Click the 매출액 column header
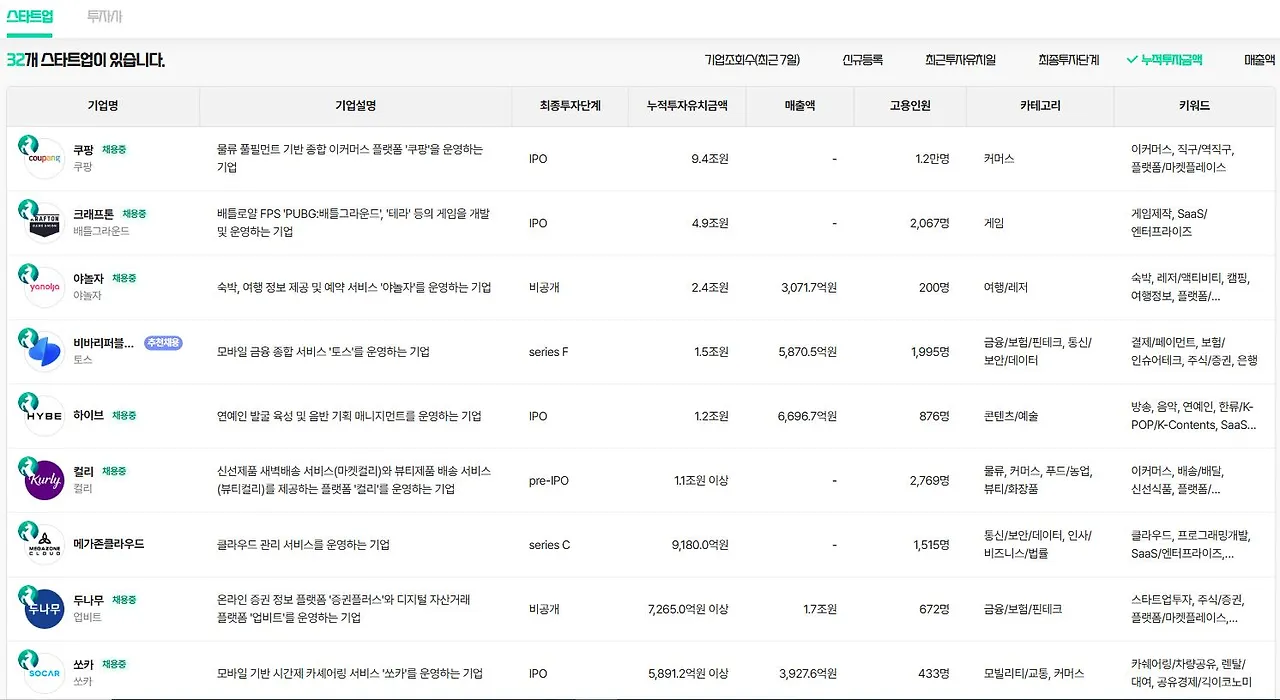Screen dimensions: 1280x700 (800, 106)
